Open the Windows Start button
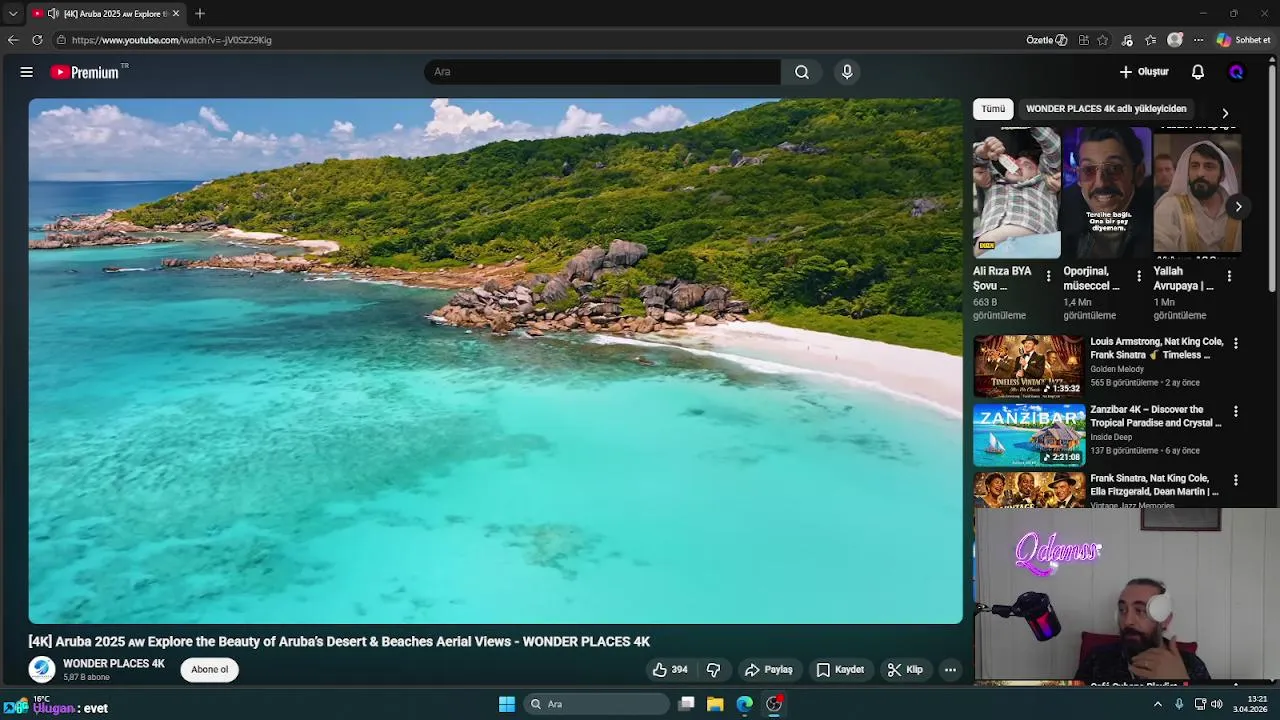1280x720 pixels. (507, 704)
